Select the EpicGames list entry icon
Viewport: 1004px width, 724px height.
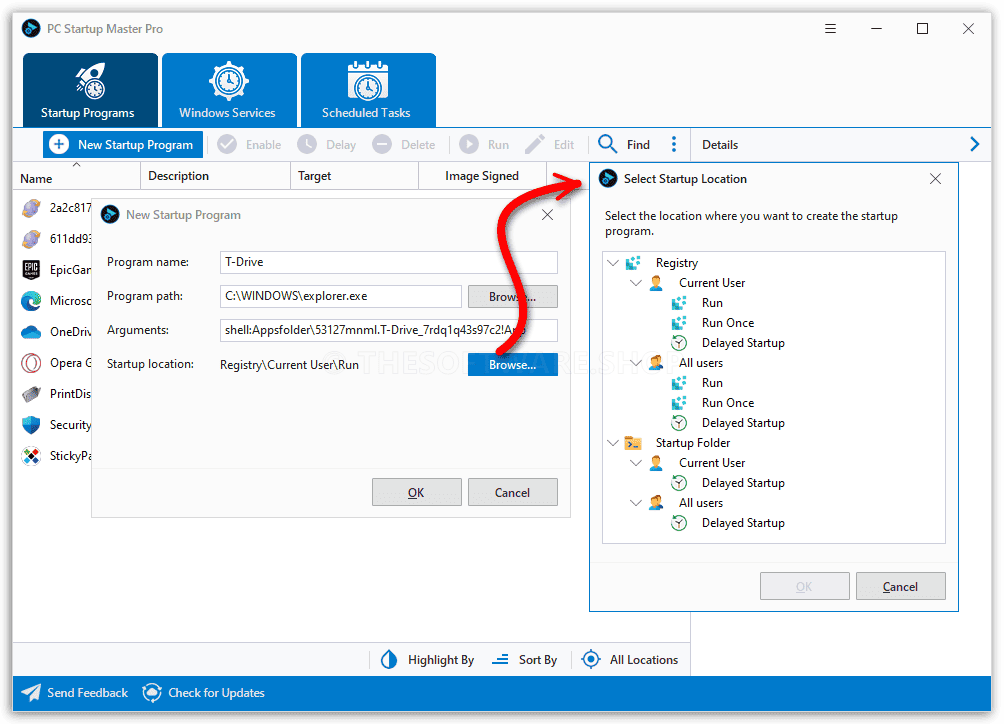click(x=31, y=269)
